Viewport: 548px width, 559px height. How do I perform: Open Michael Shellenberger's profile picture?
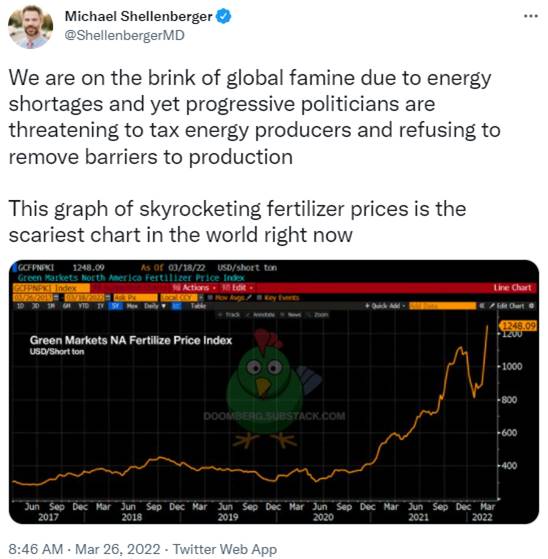[x=31, y=26]
